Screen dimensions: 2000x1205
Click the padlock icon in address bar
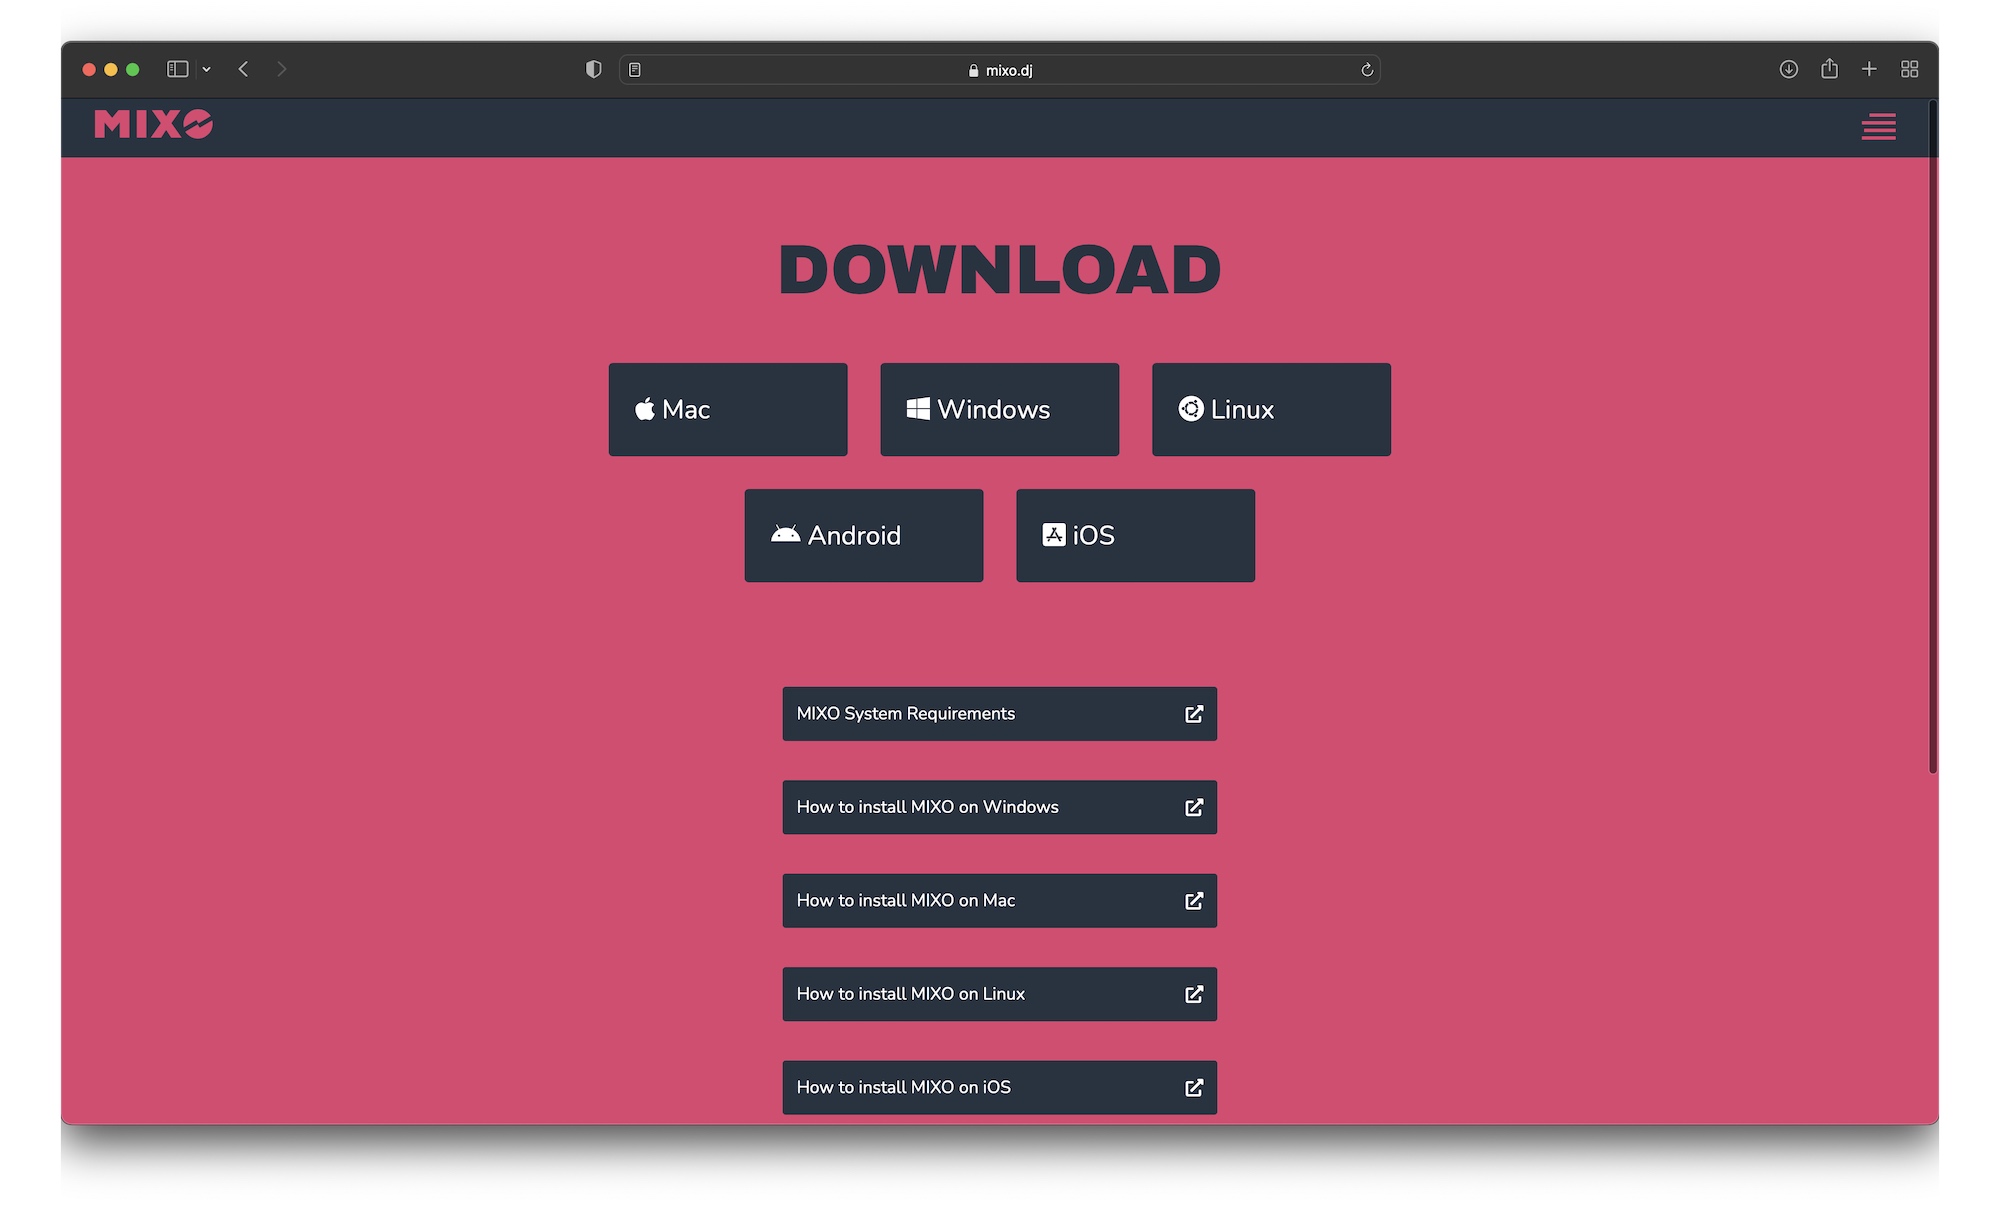973,70
